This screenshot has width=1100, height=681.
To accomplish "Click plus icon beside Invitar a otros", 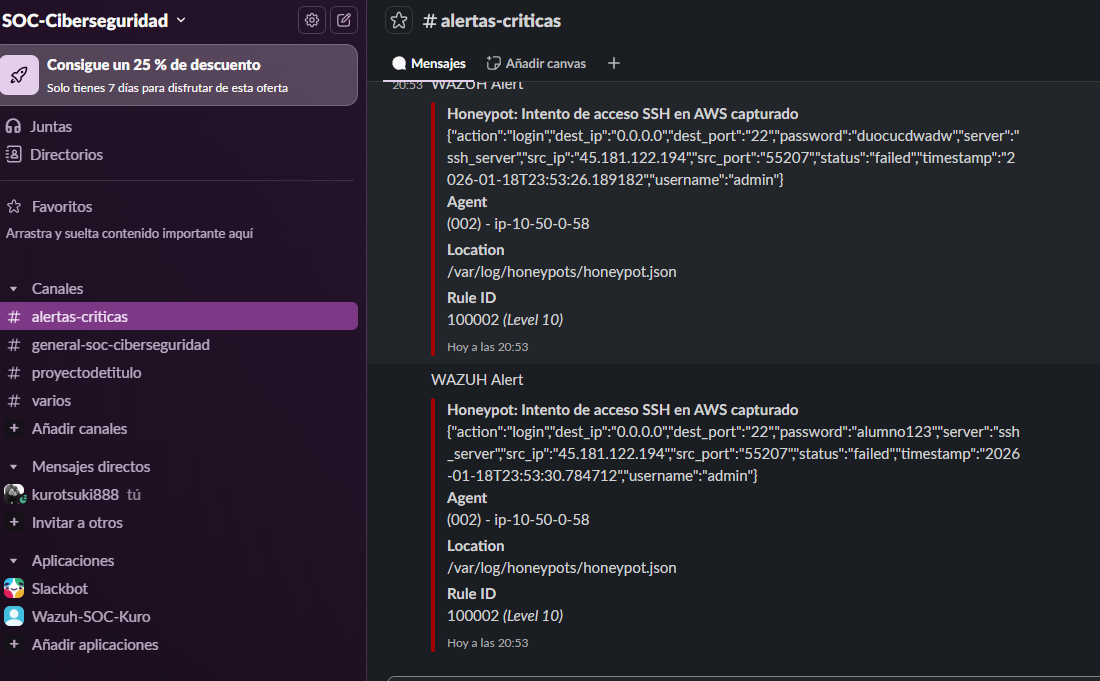I will [14, 522].
